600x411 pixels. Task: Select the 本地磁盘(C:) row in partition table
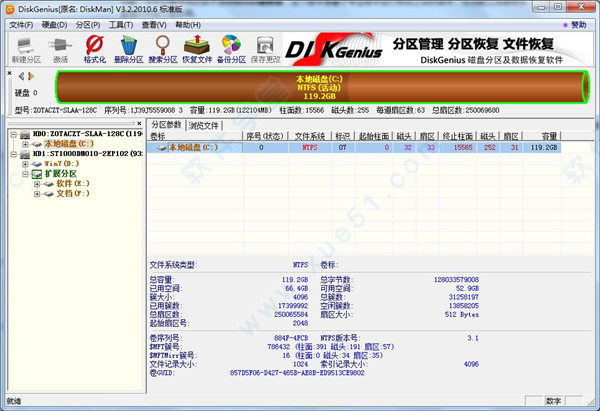point(354,147)
